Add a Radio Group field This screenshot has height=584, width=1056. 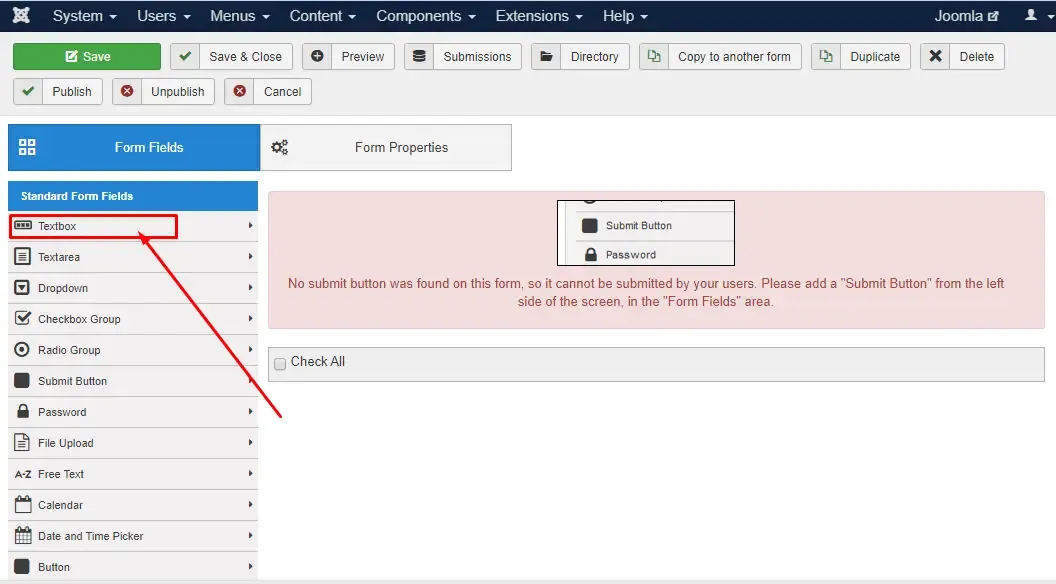[133, 350]
